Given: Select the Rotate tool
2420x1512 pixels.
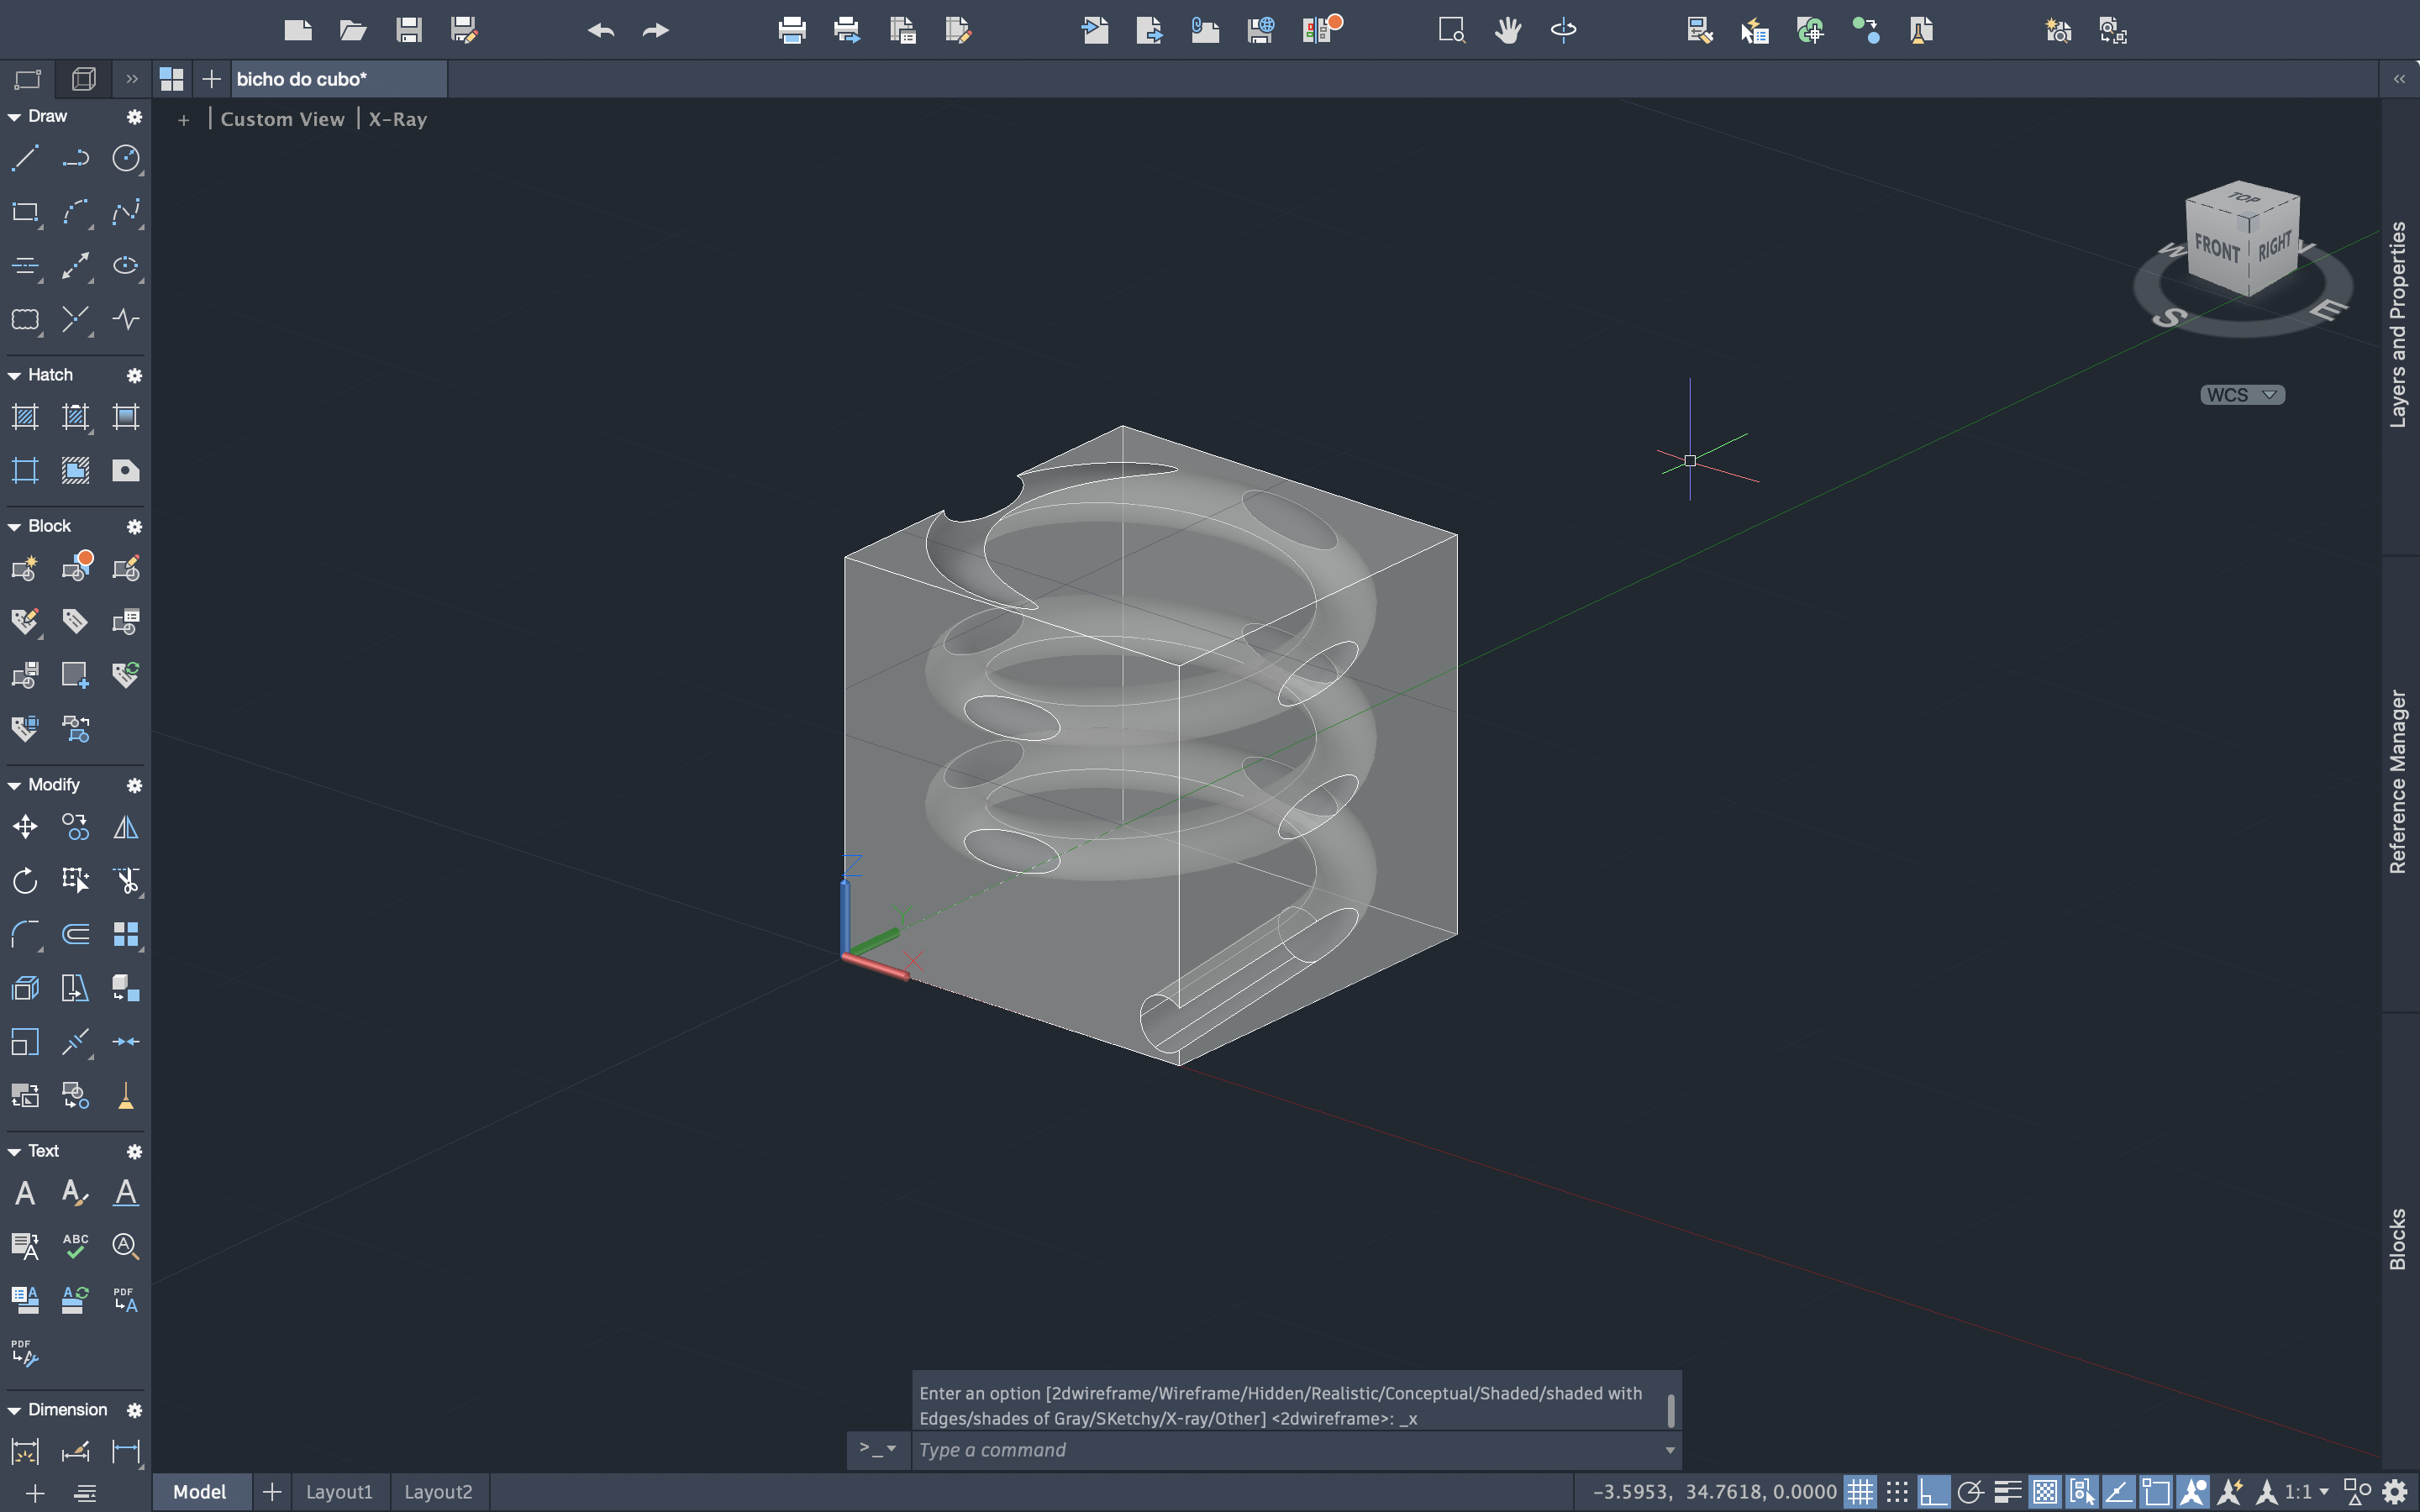Looking at the screenshot, I should click(x=25, y=880).
